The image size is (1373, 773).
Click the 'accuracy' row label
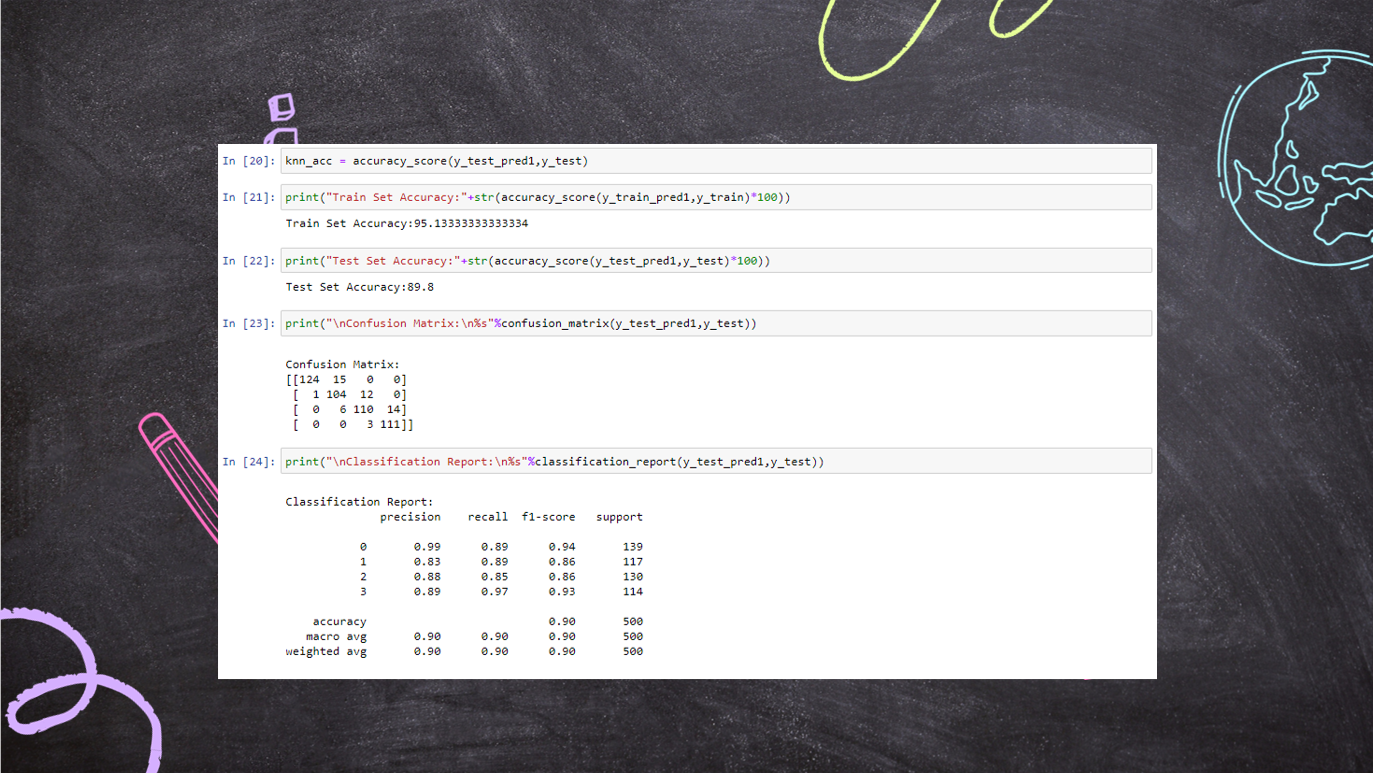pos(340,622)
